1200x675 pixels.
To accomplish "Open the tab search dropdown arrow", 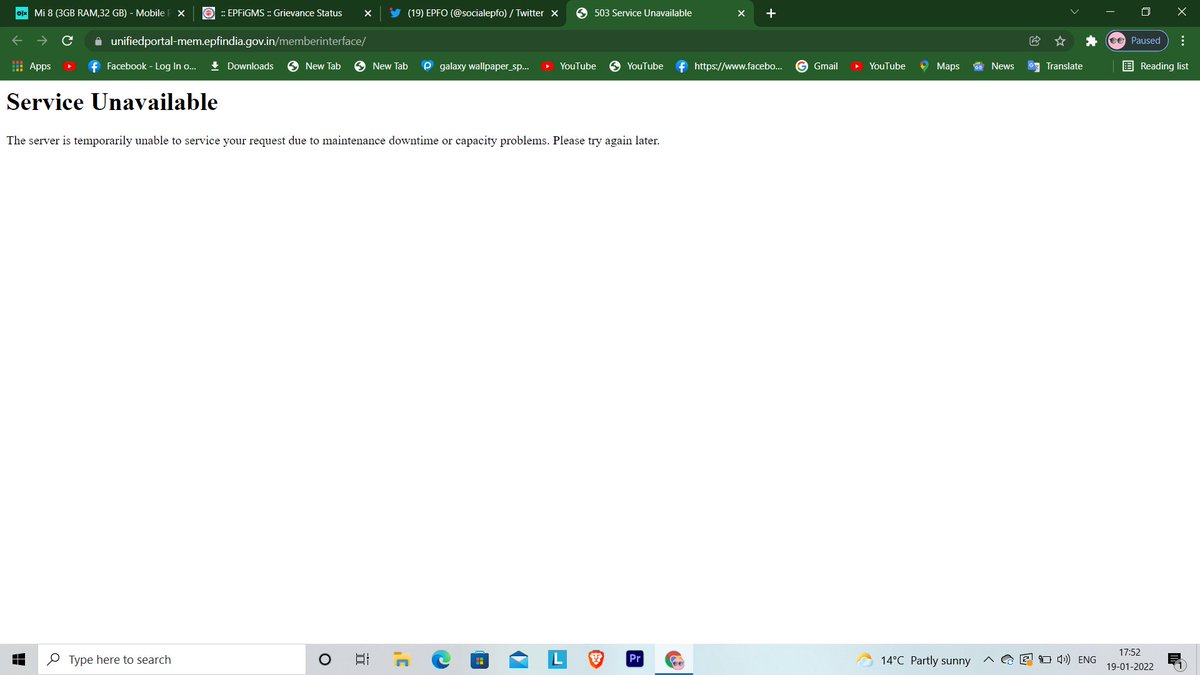I will (x=1074, y=12).
